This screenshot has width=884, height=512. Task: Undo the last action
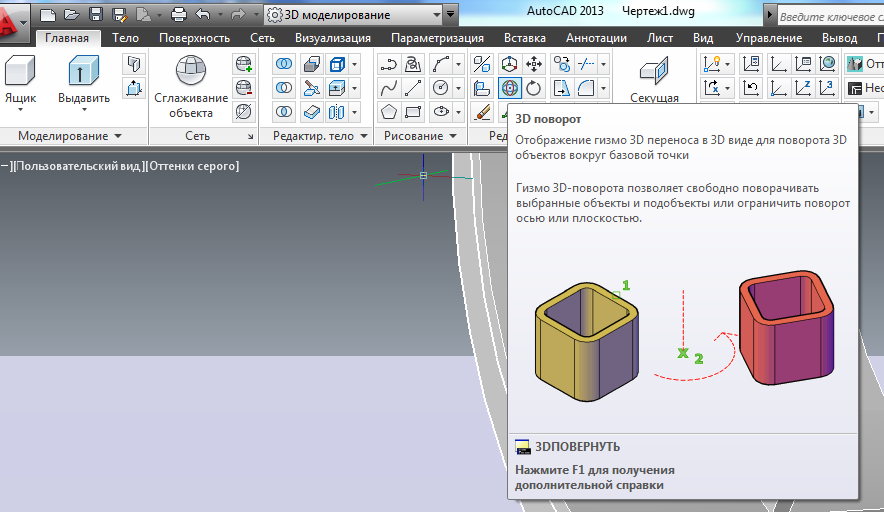point(202,15)
